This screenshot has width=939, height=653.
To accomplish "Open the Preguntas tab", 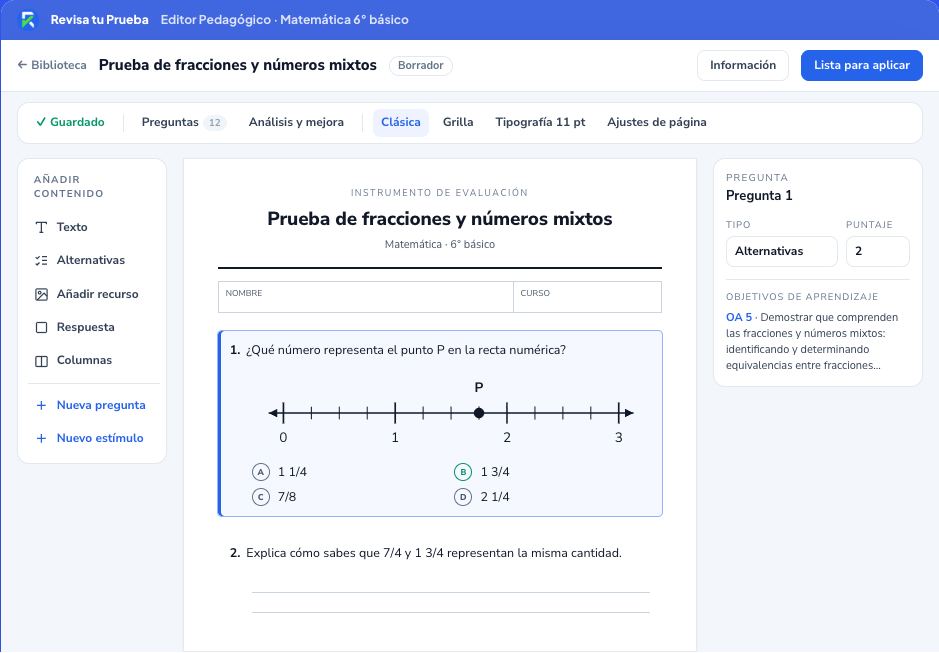I will [x=183, y=122].
